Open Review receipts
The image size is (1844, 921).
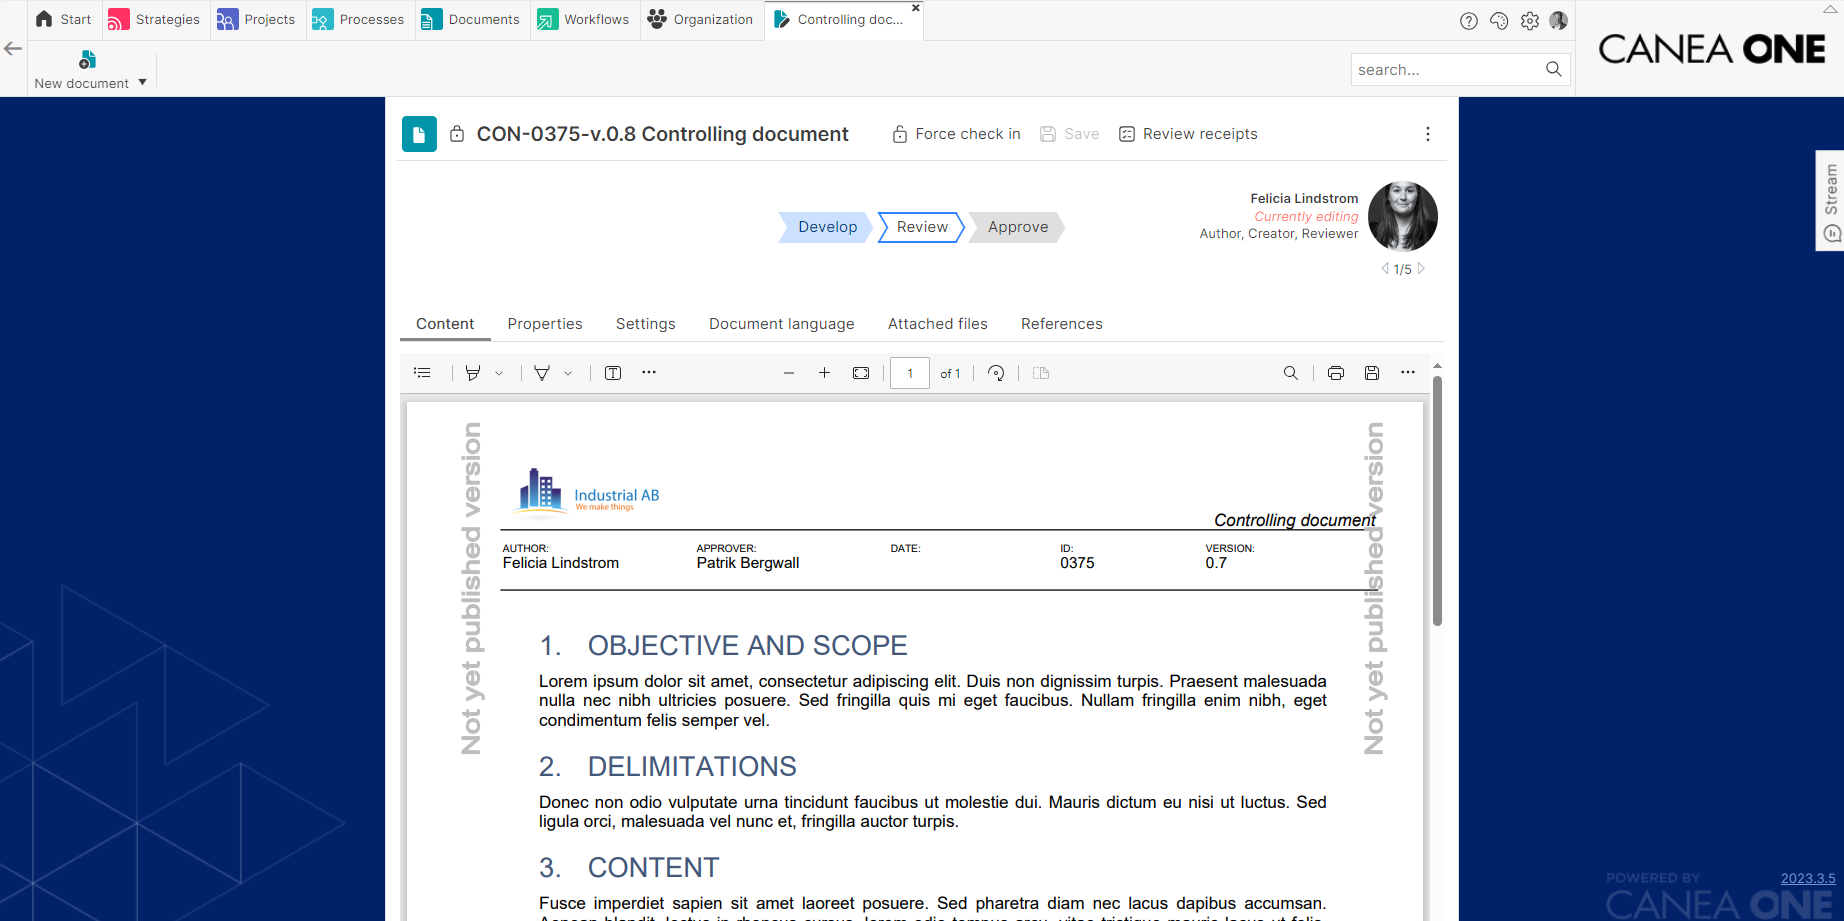click(1188, 134)
